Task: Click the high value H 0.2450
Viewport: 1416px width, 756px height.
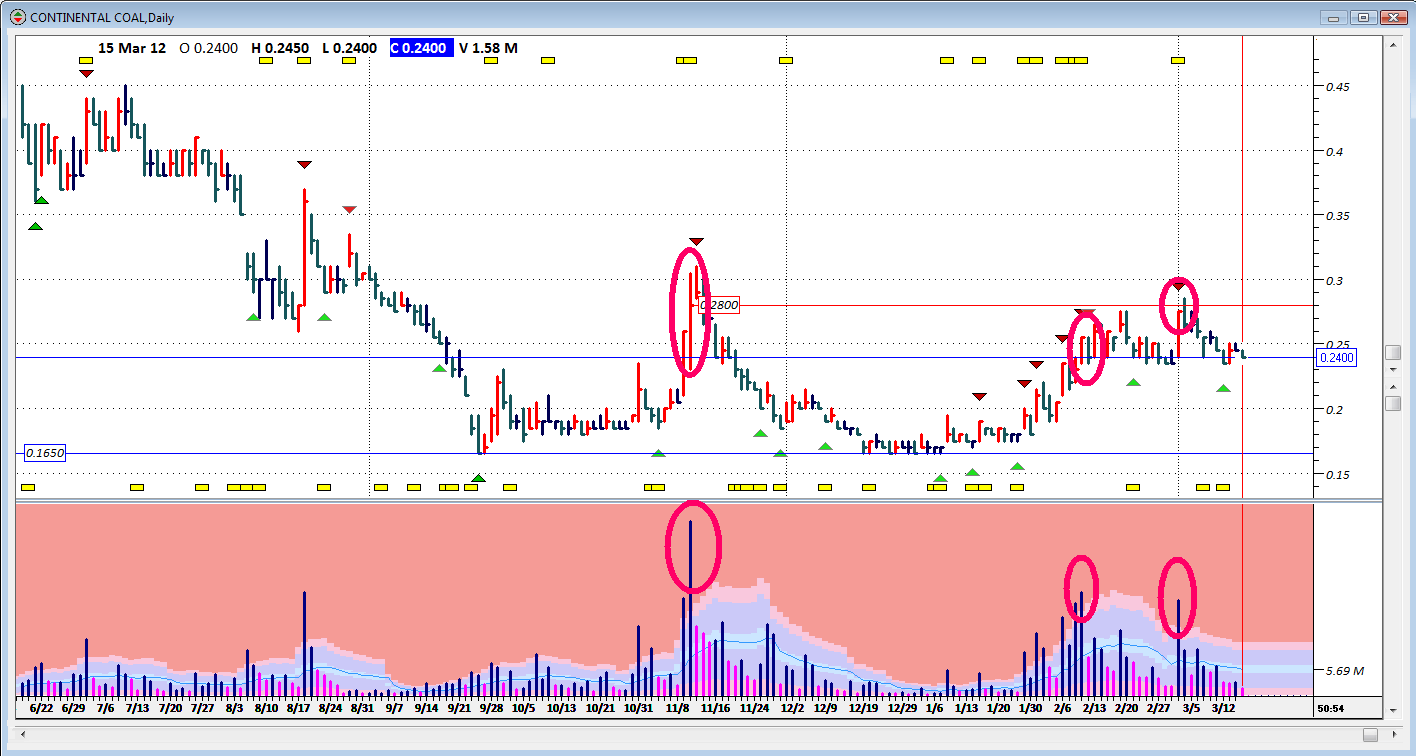Action: point(281,48)
